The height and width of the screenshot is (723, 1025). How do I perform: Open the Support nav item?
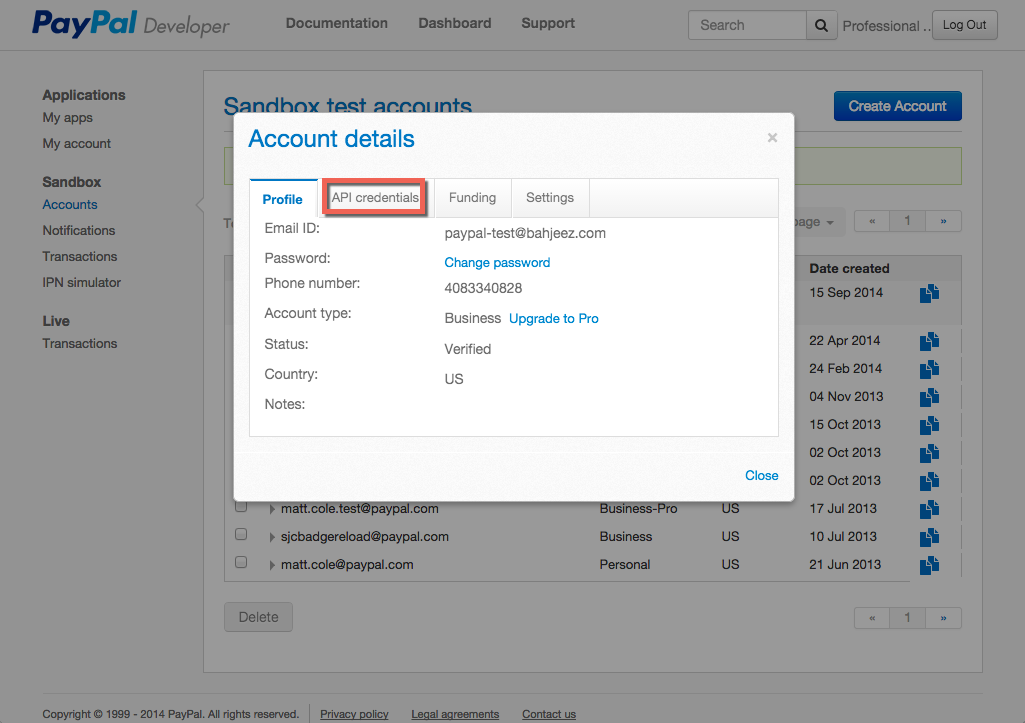tap(548, 24)
